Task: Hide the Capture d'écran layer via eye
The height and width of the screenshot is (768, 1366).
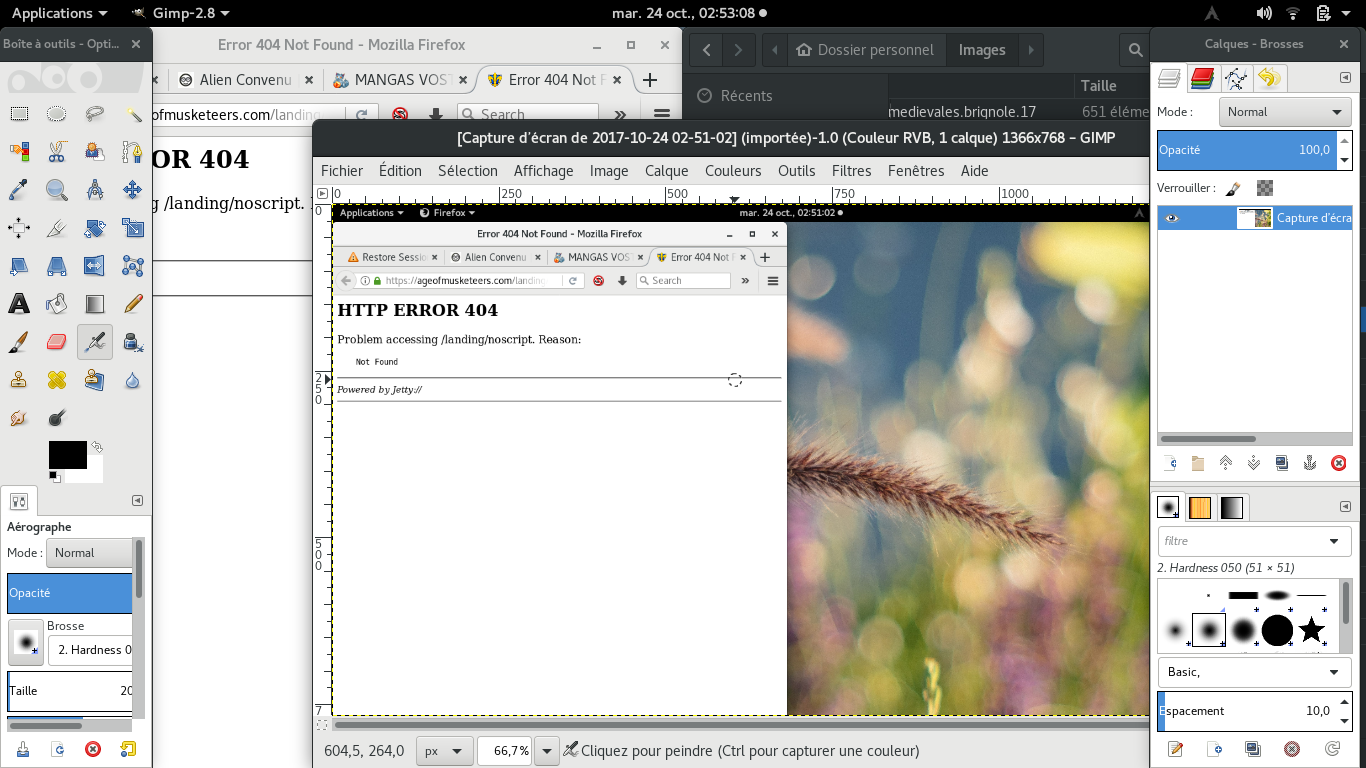Action: click(x=1172, y=218)
